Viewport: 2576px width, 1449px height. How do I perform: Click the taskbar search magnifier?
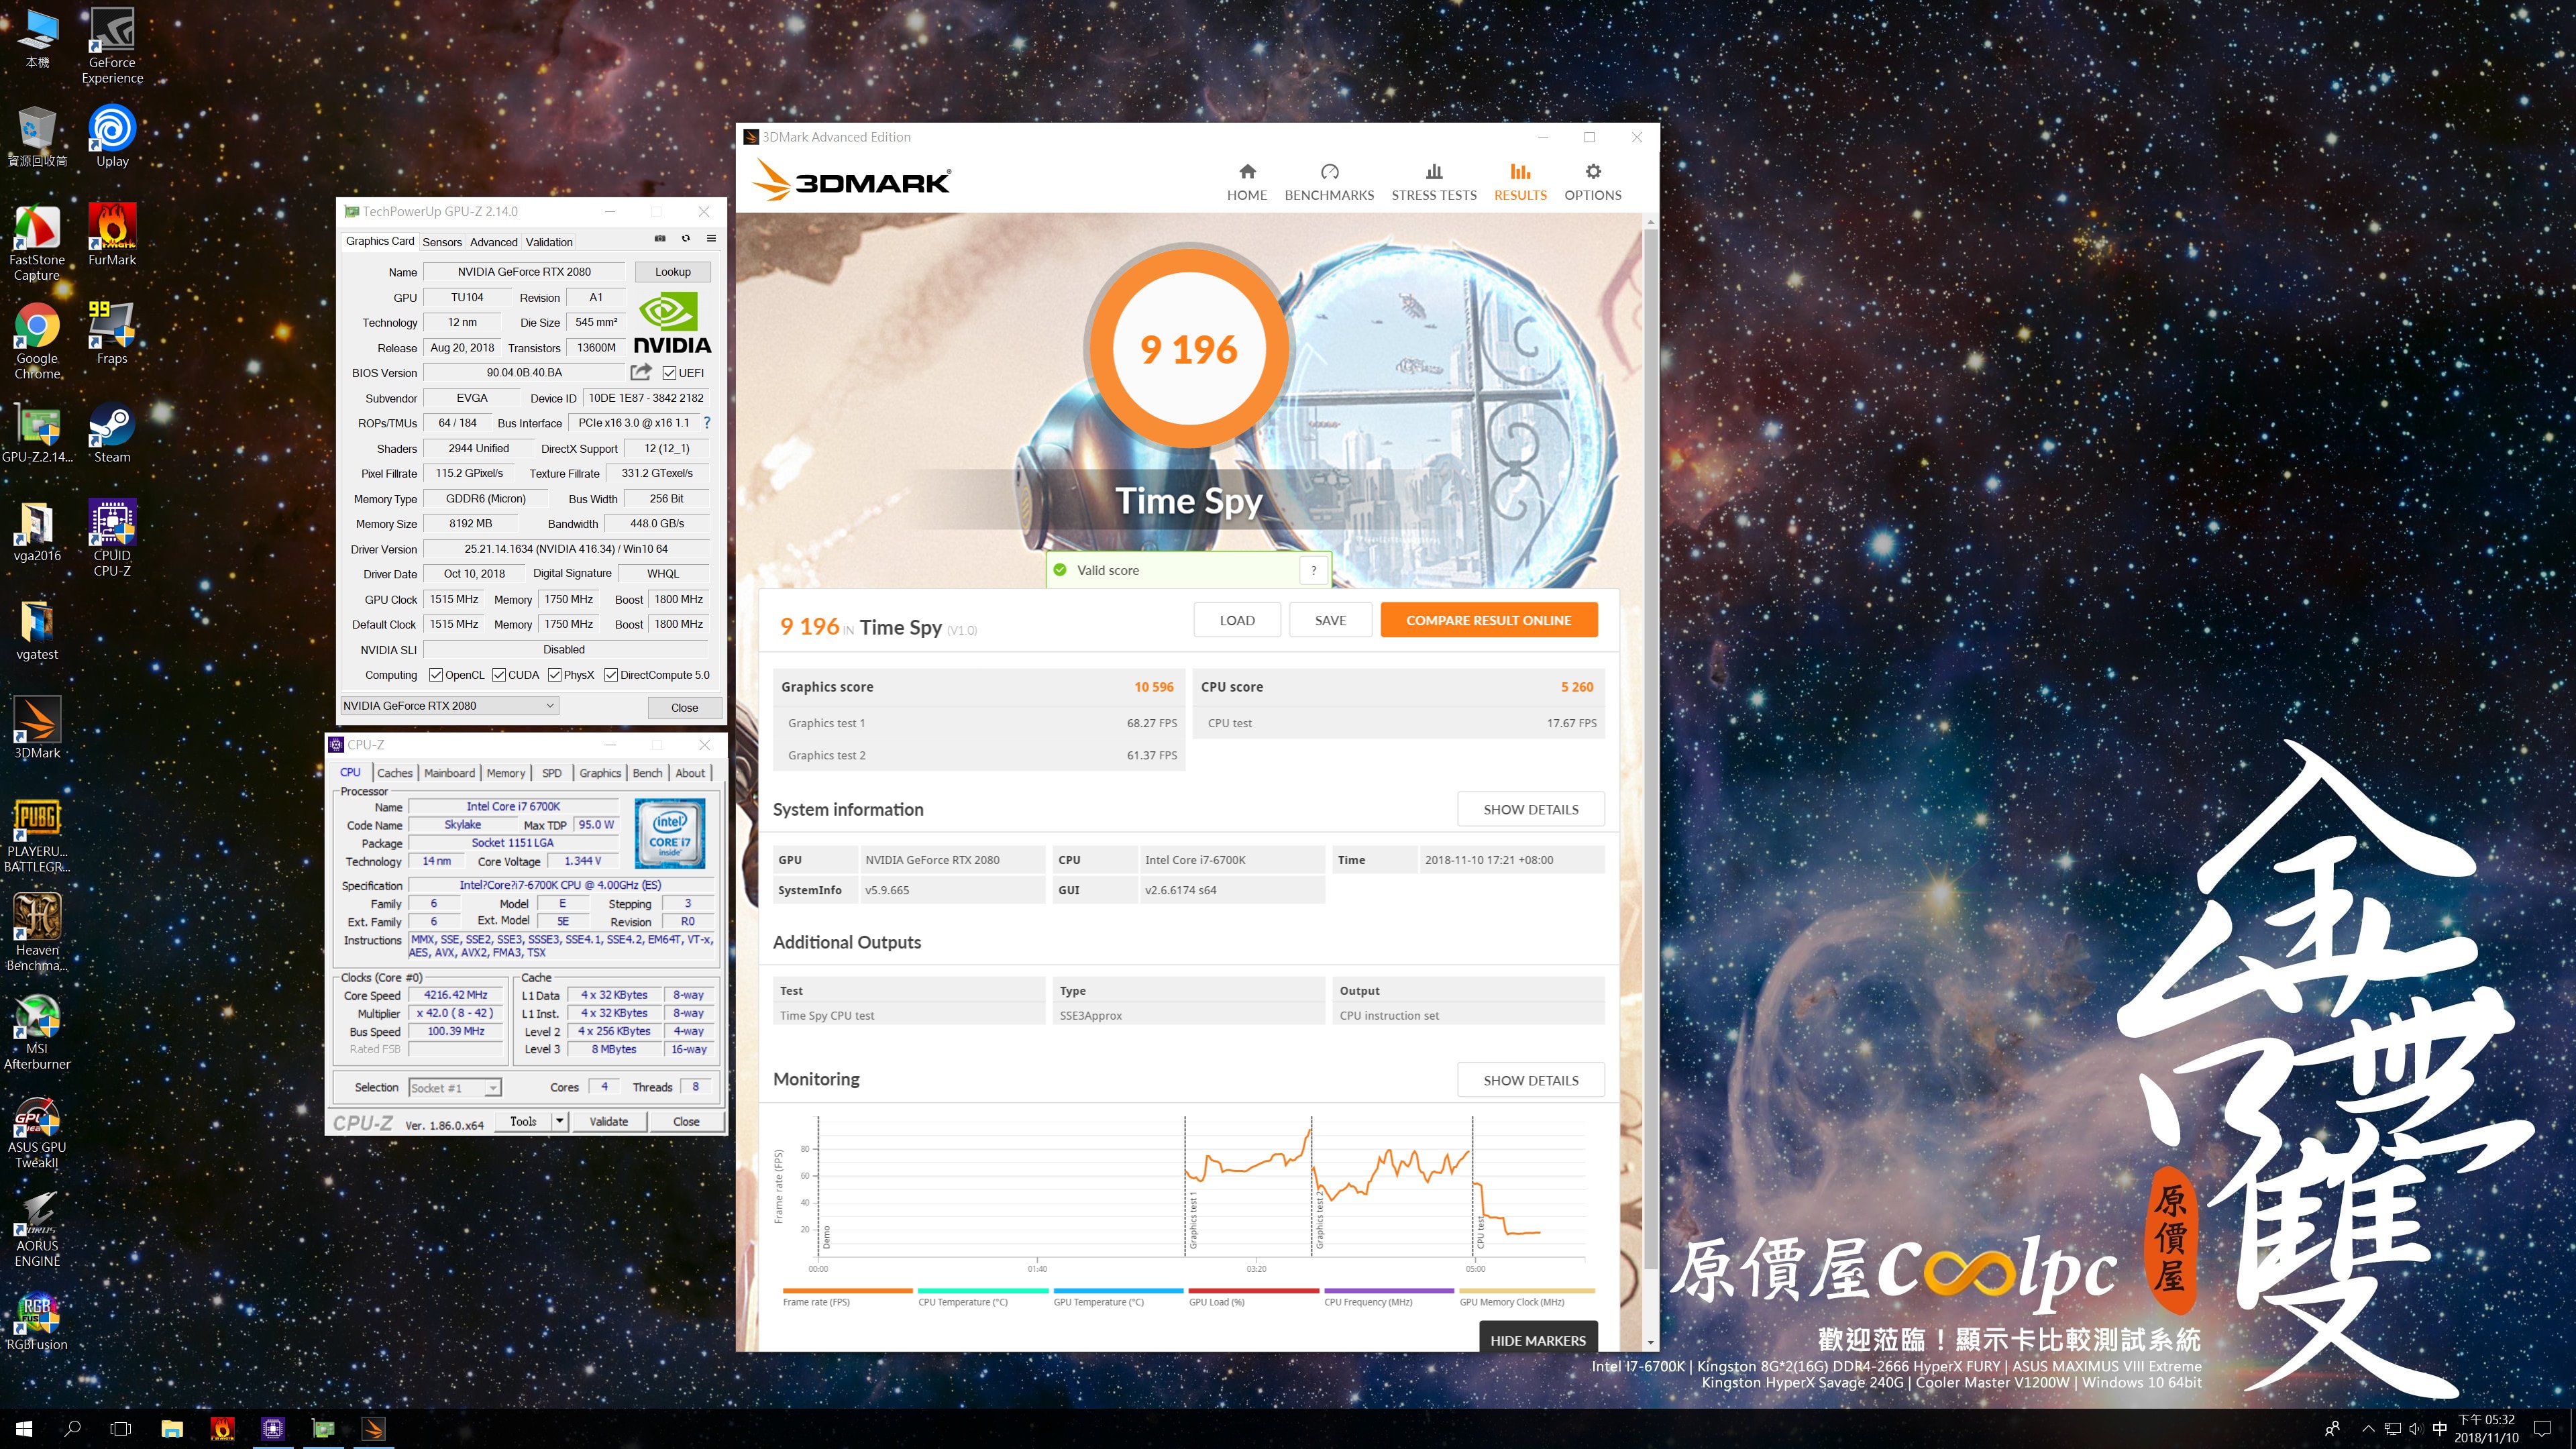(72, 1429)
